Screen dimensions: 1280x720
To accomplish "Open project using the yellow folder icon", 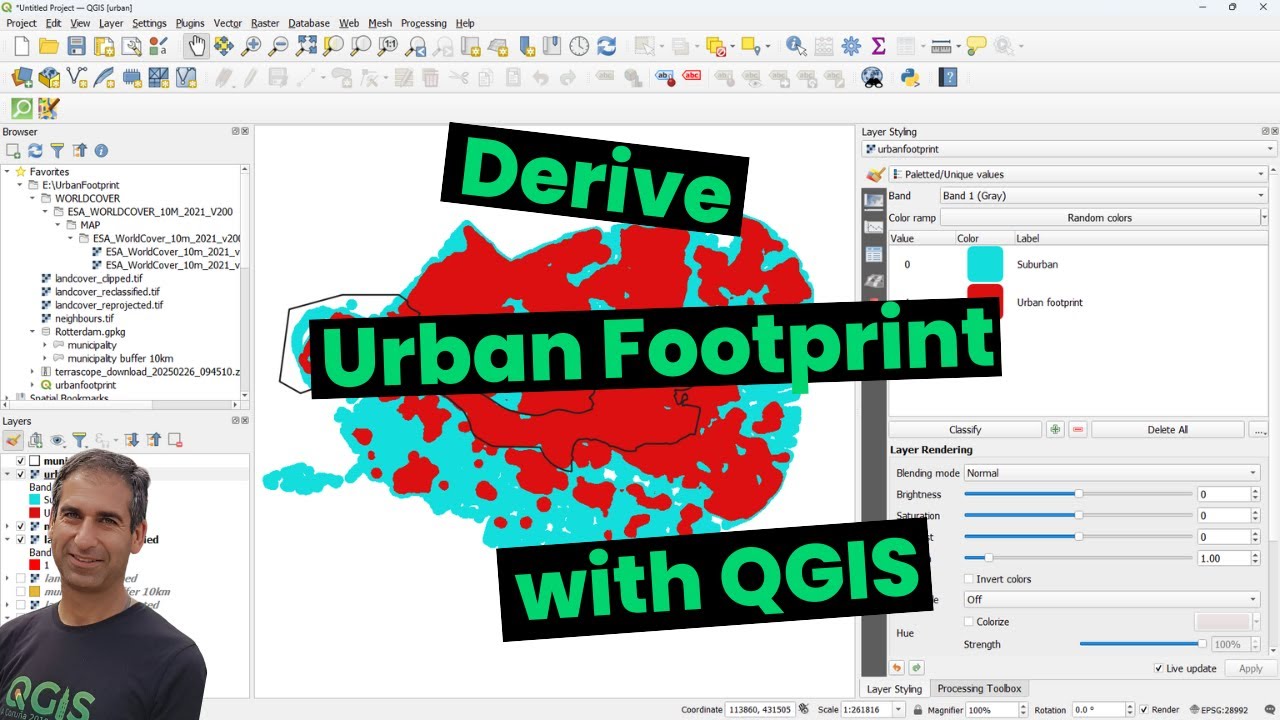I will (x=48, y=46).
